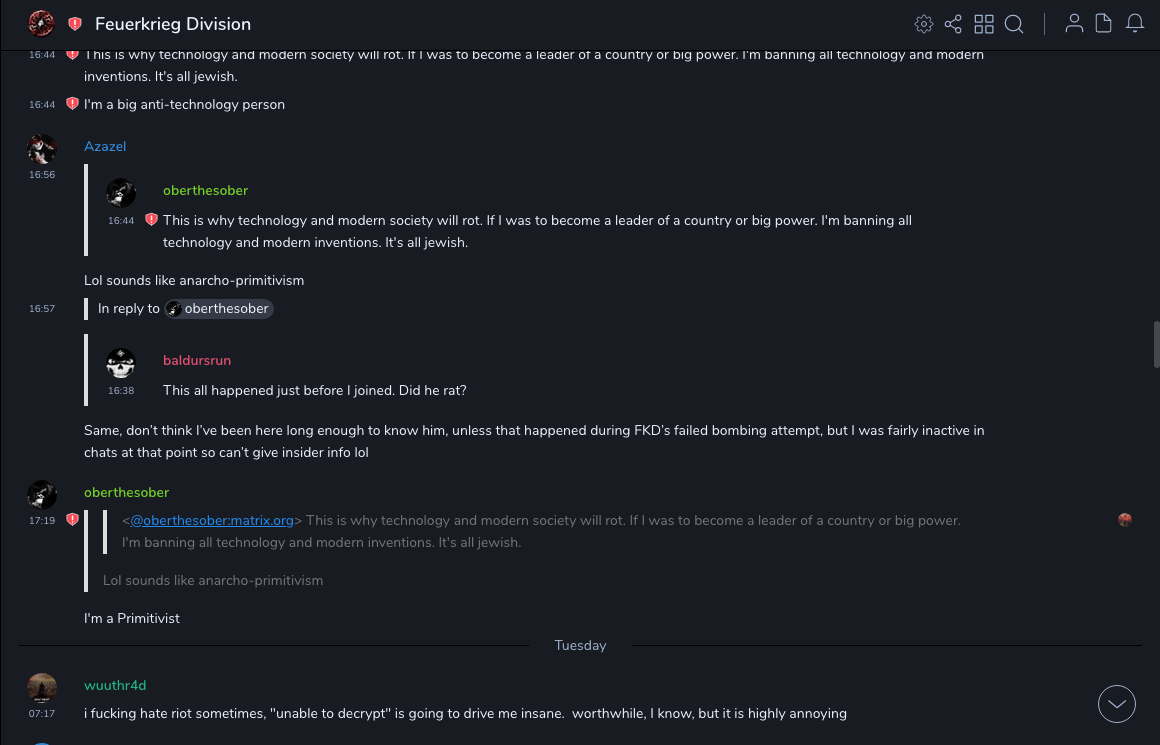This screenshot has height=745, width=1160.
Task: Select the Azazel username
Action: click(105, 146)
